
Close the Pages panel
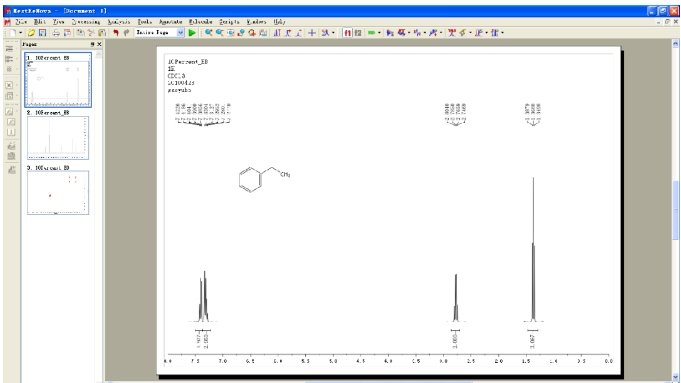pyautogui.click(x=99, y=44)
